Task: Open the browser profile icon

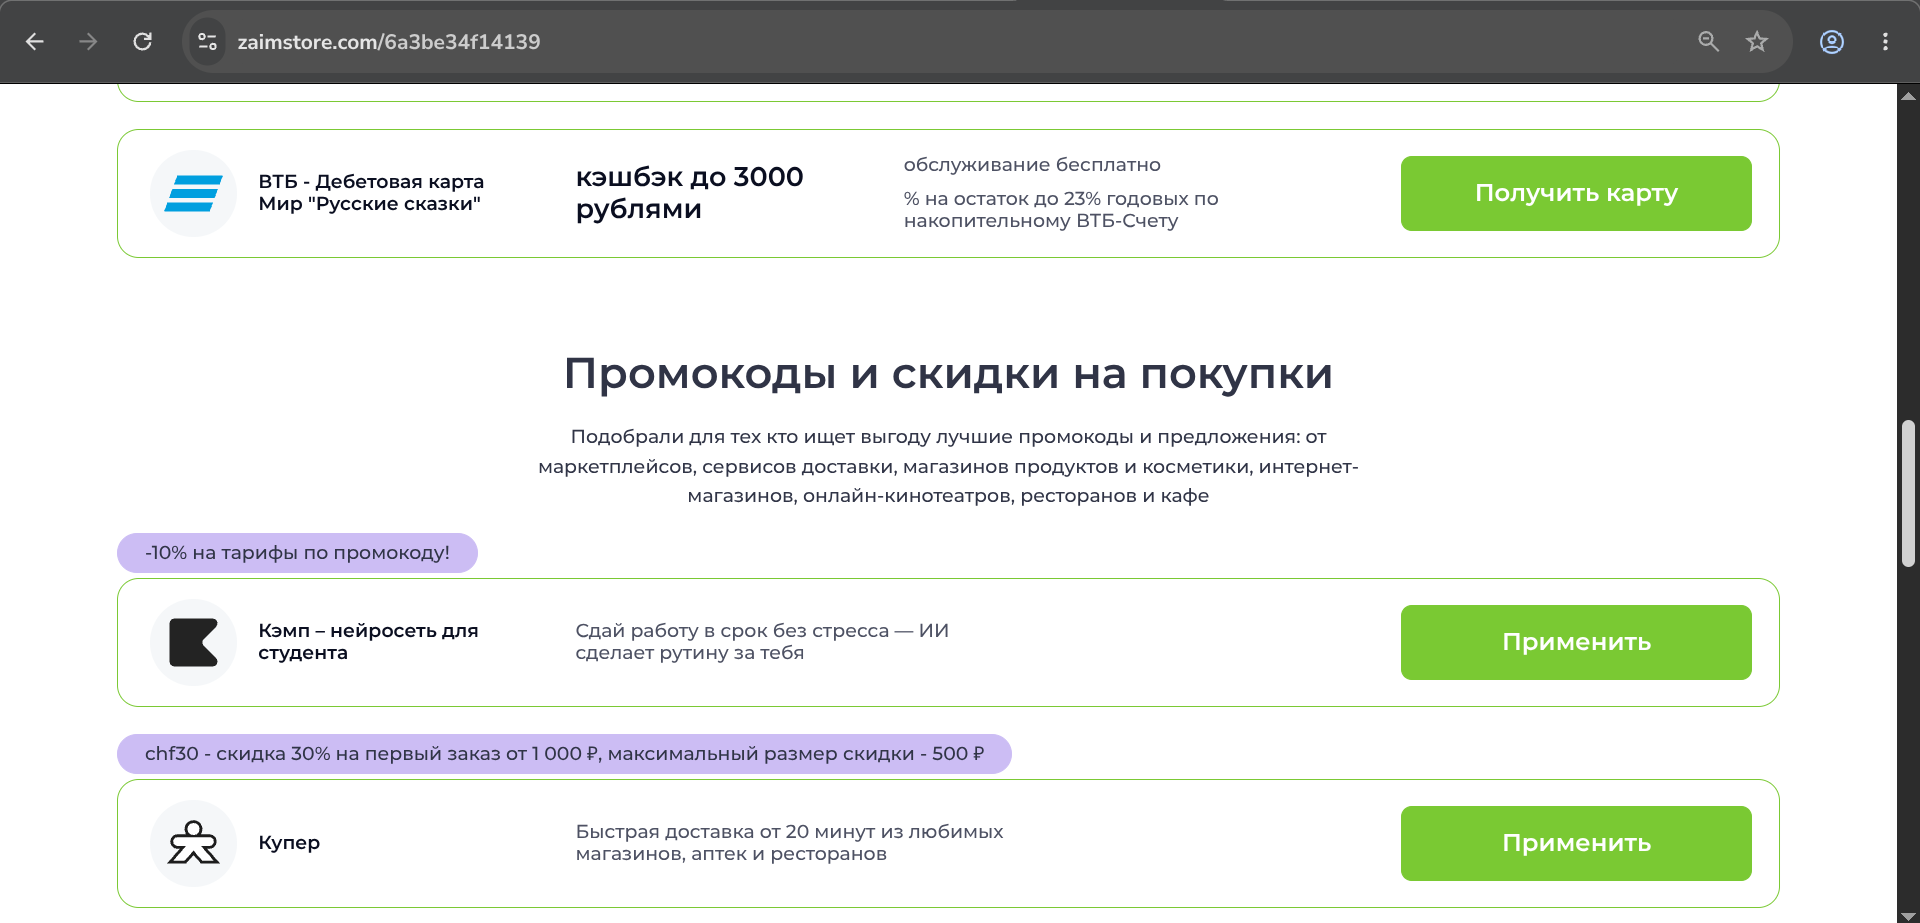Action: (1832, 42)
